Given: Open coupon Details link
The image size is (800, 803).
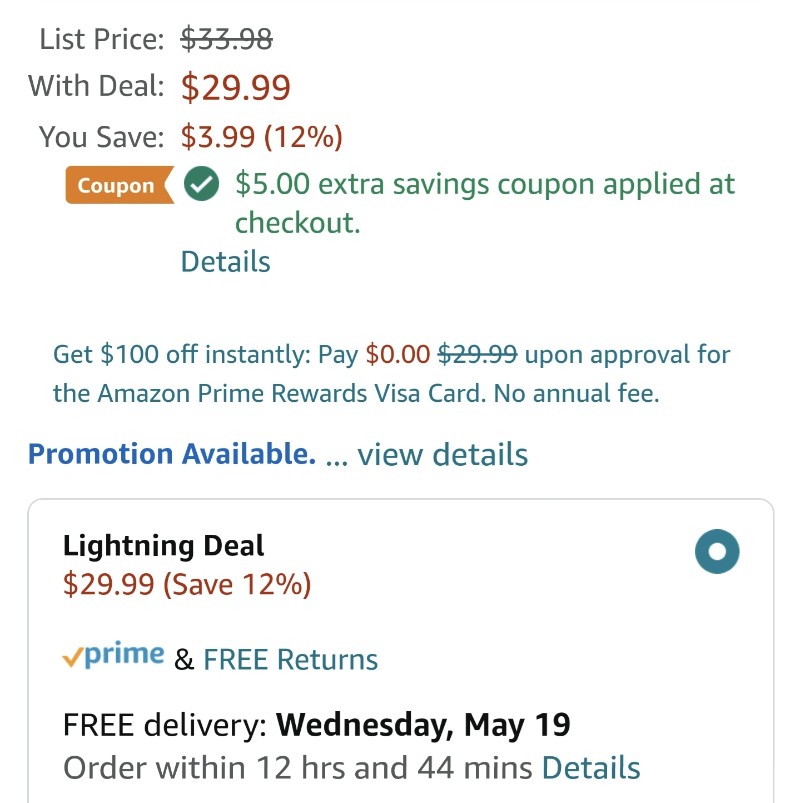Looking at the screenshot, I should (x=225, y=262).
